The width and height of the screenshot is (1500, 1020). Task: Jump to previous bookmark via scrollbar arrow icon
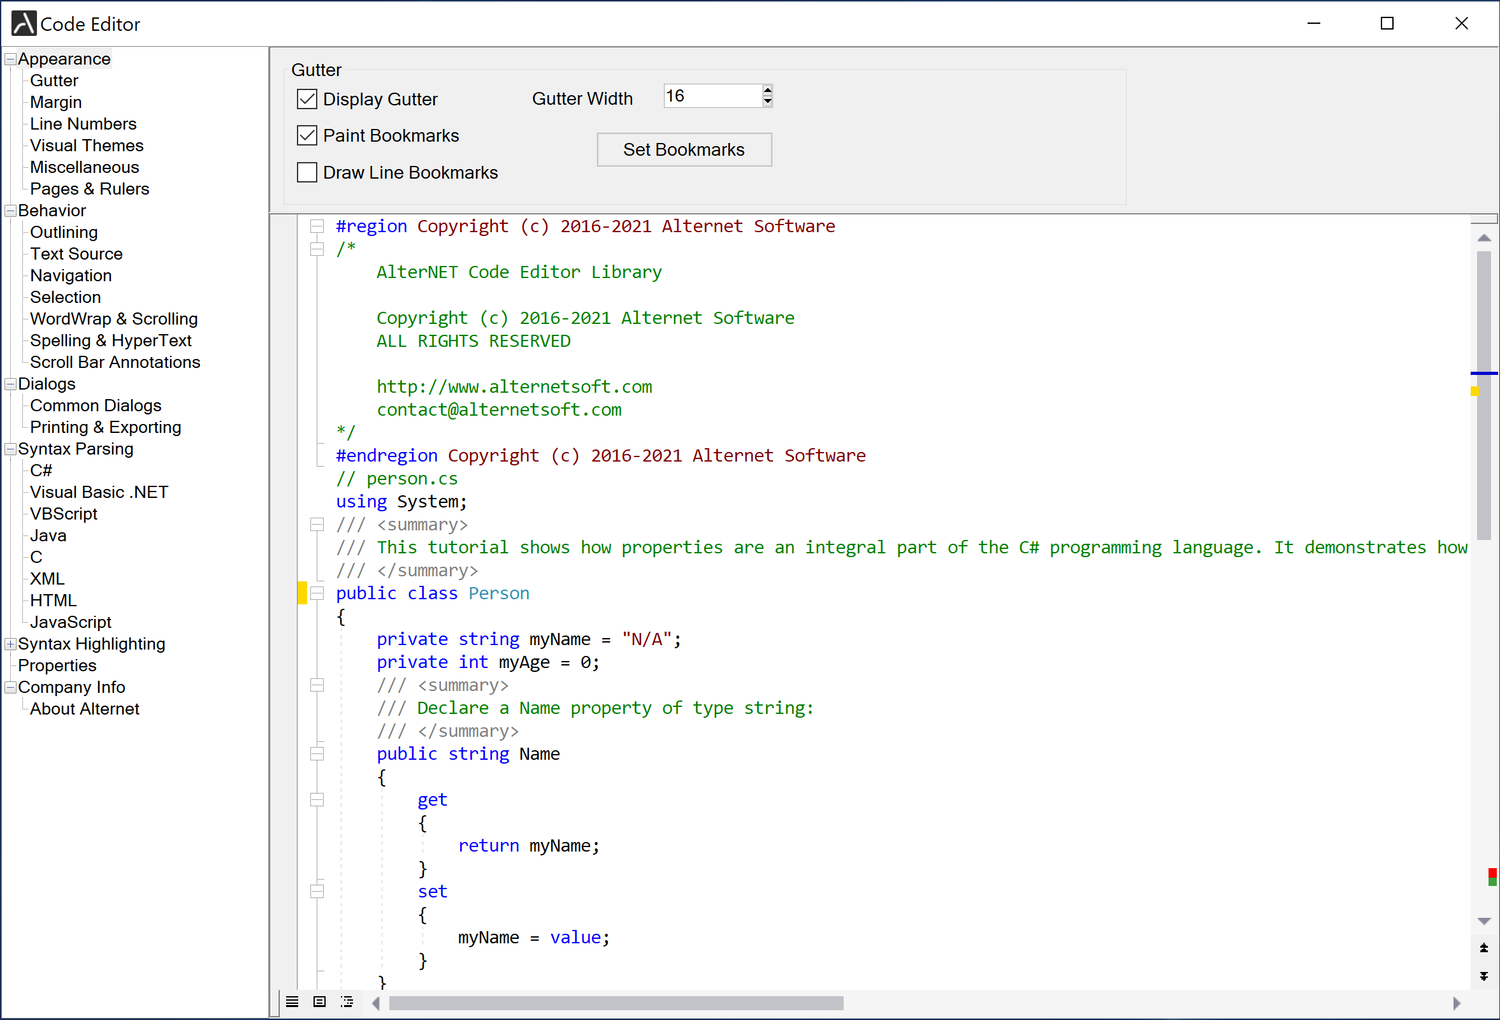(x=1484, y=948)
